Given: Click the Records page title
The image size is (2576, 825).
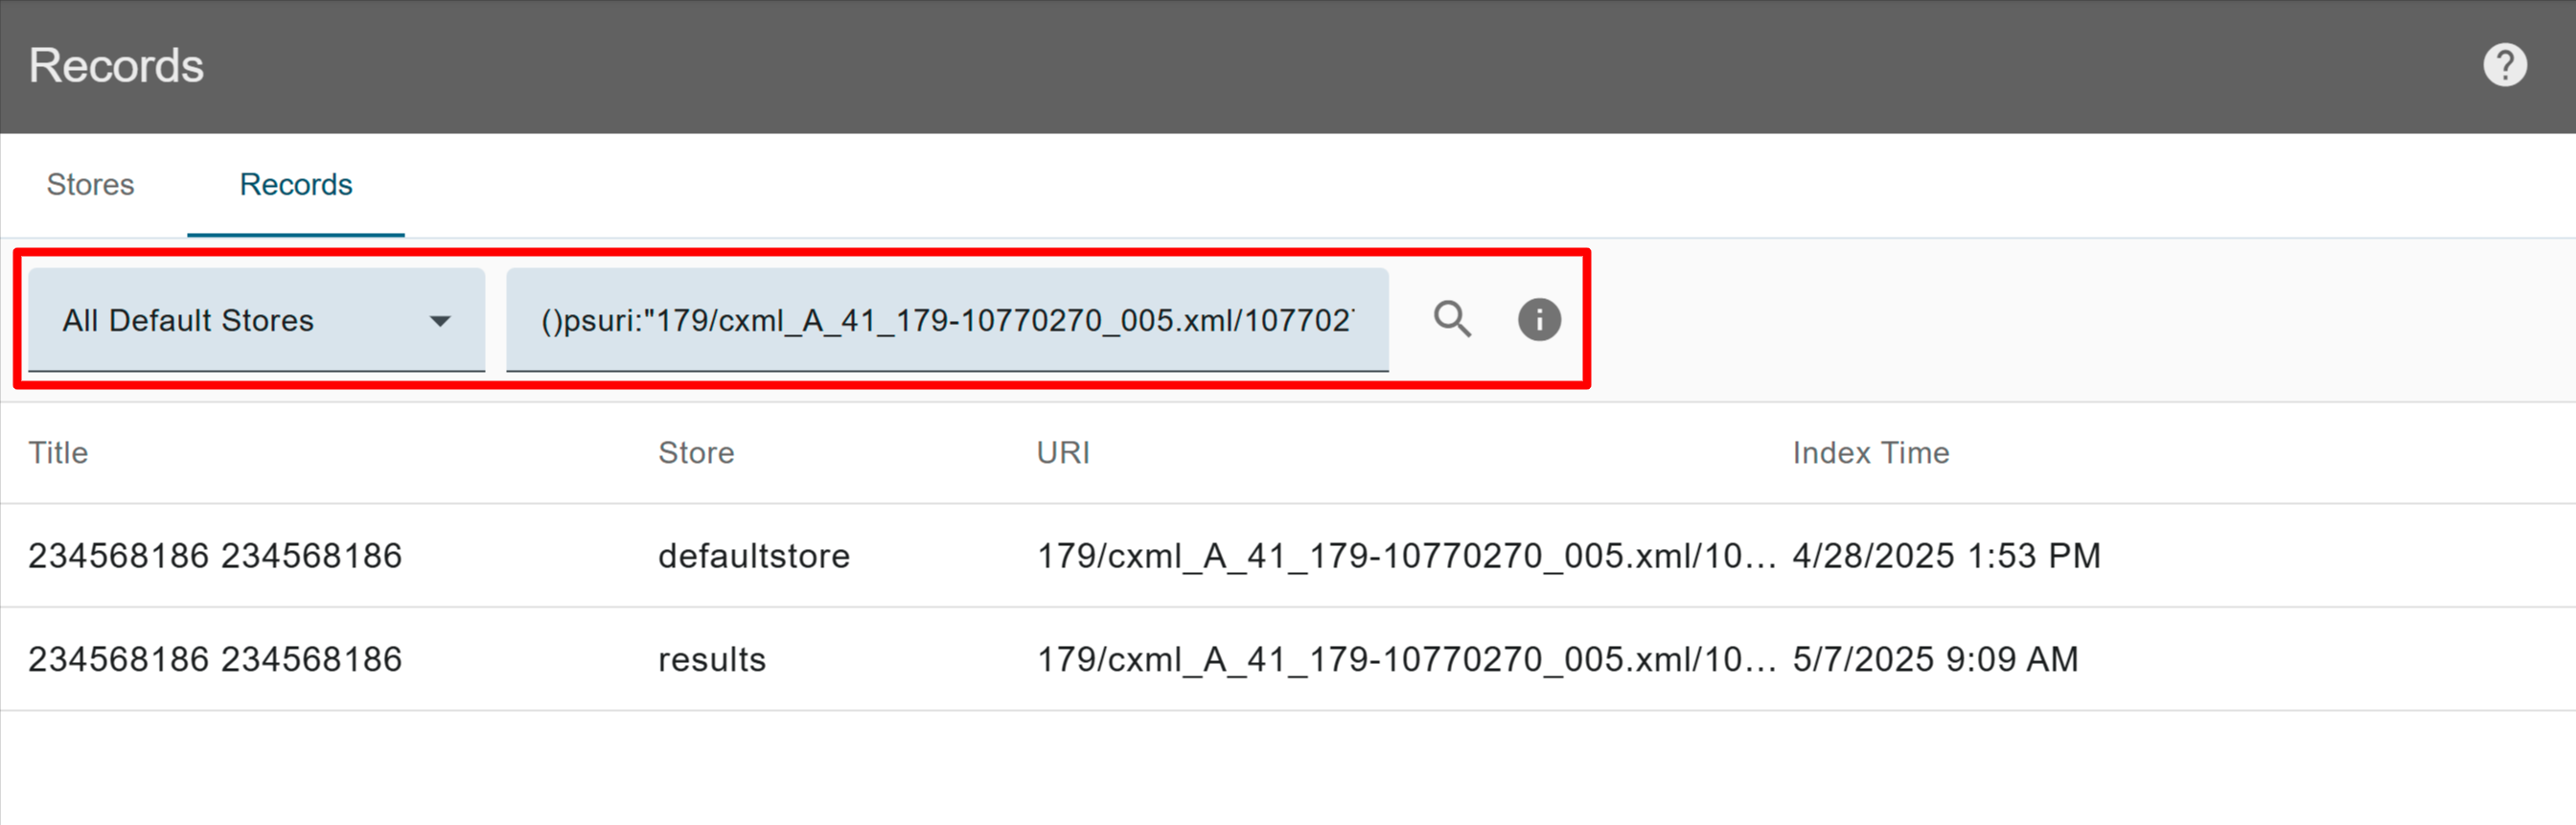Looking at the screenshot, I should [x=116, y=66].
